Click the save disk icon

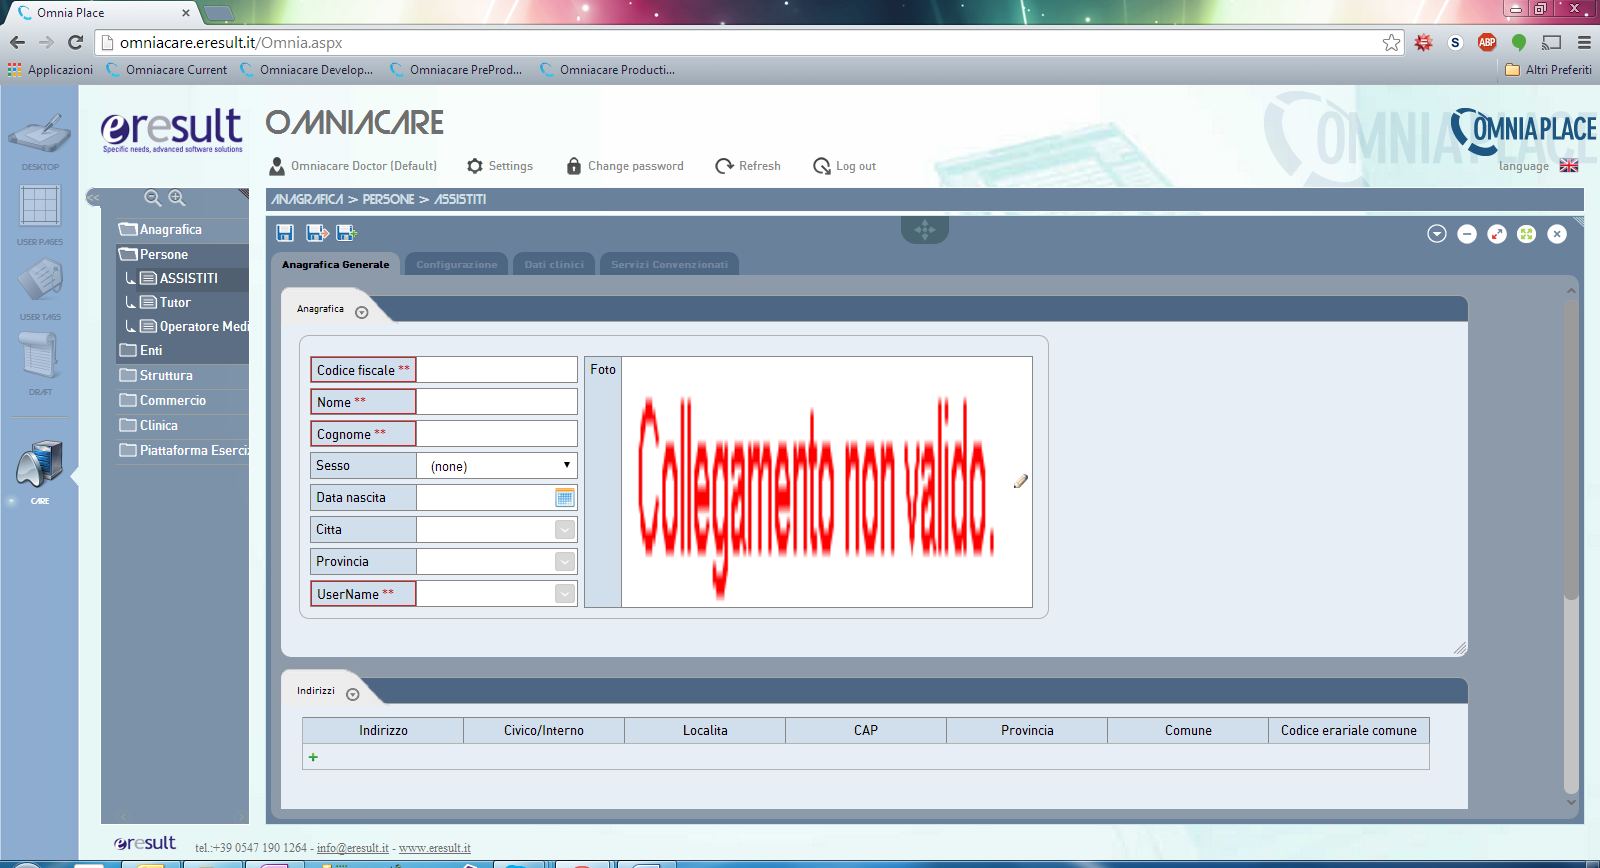285,233
